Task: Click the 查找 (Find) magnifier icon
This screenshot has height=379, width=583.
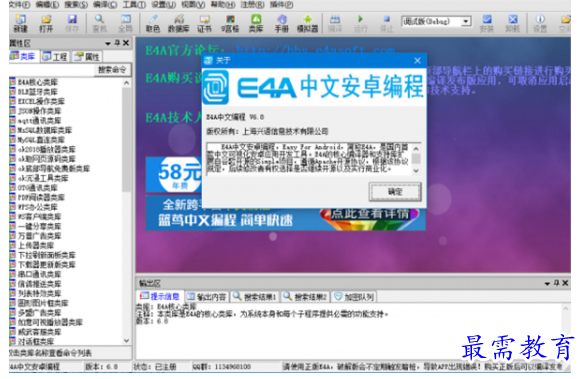Action: (99, 23)
